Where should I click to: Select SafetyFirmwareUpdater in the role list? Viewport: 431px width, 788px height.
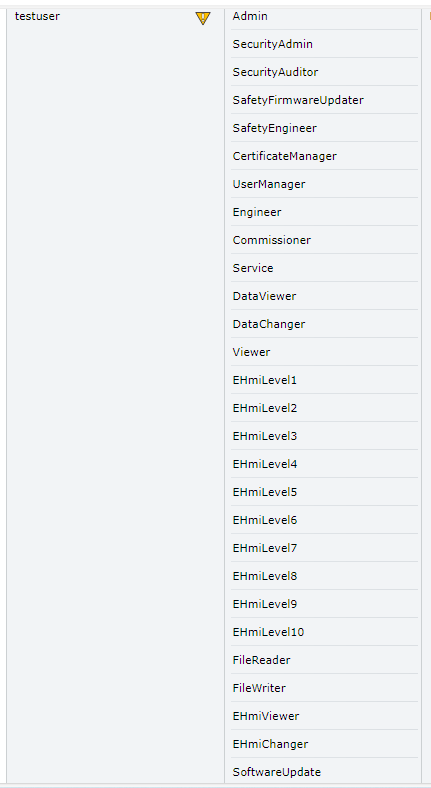pyautogui.click(x=298, y=100)
